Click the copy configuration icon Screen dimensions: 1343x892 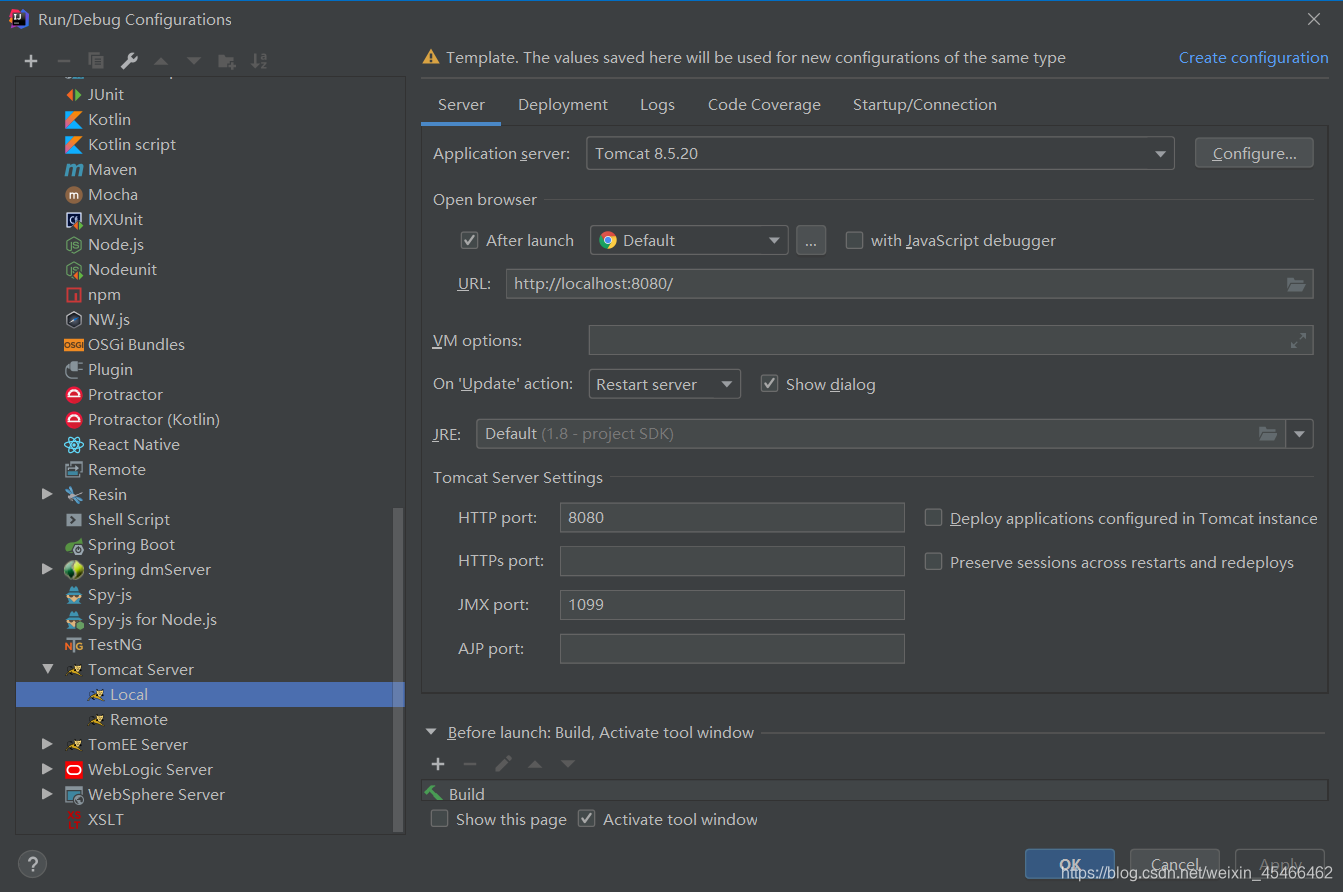point(96,61)
